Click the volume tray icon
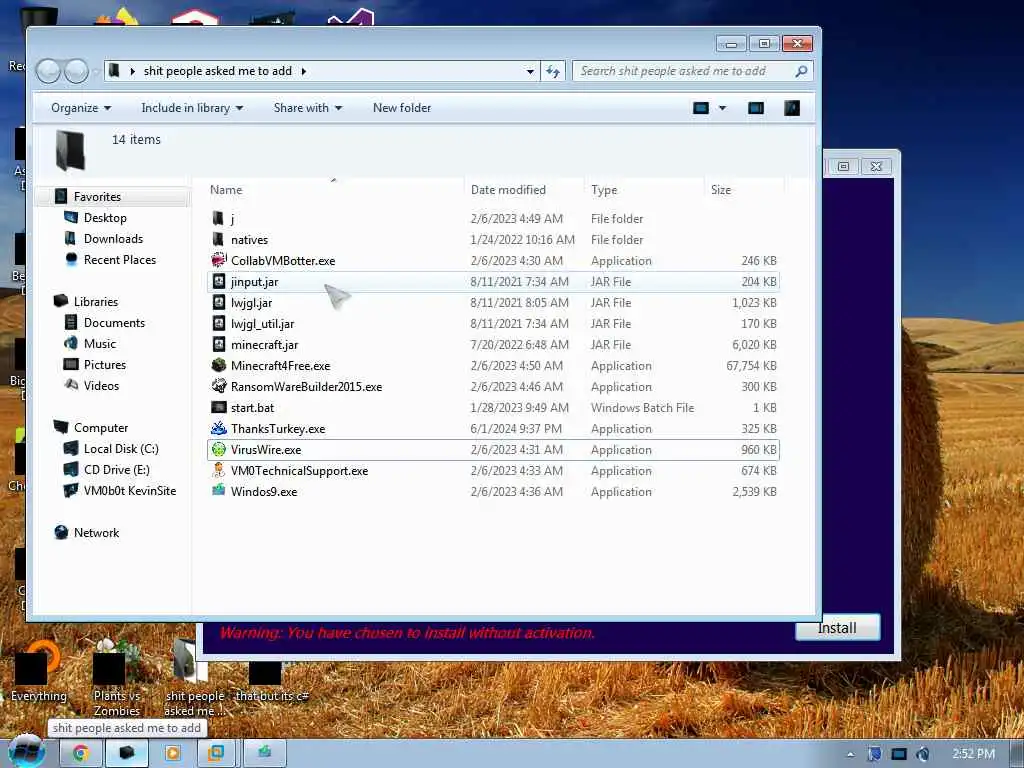 click(x=923, y=754)
